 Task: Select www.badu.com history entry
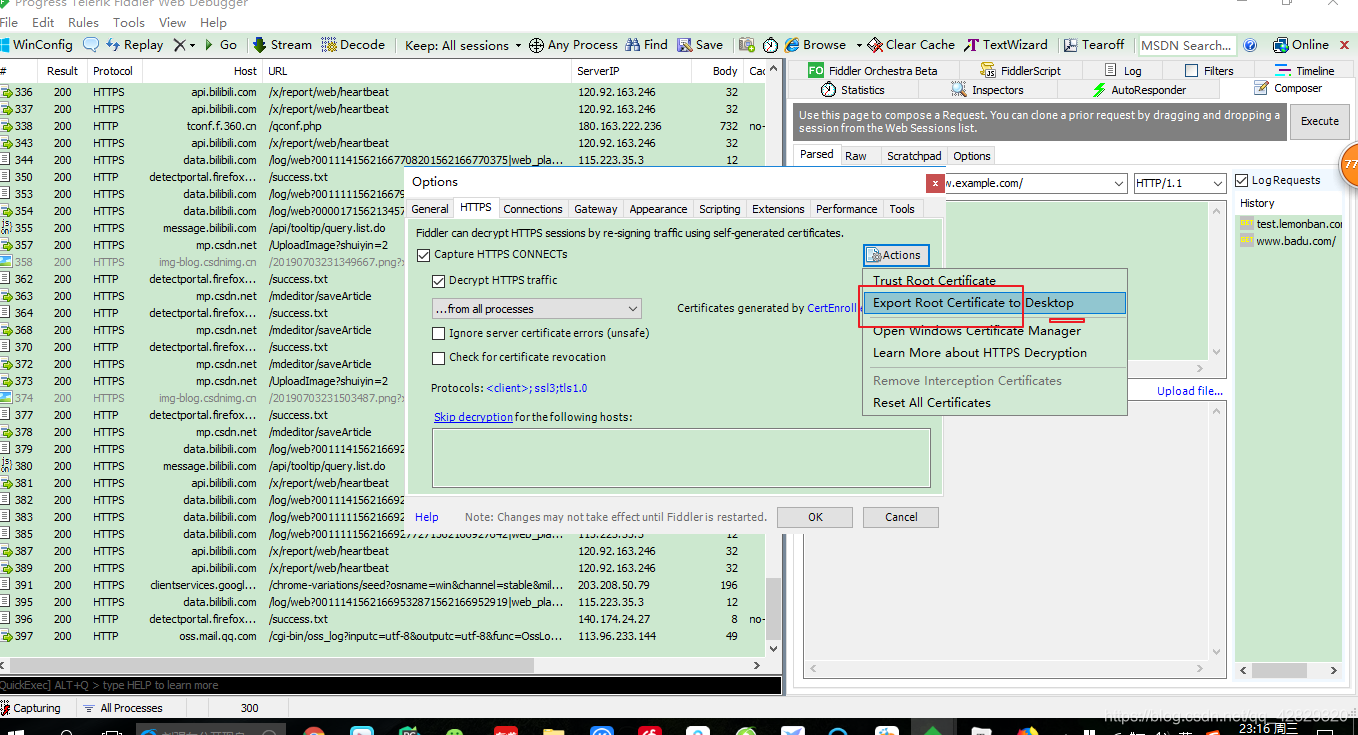pyautogui.click(x=1288, y=241)
